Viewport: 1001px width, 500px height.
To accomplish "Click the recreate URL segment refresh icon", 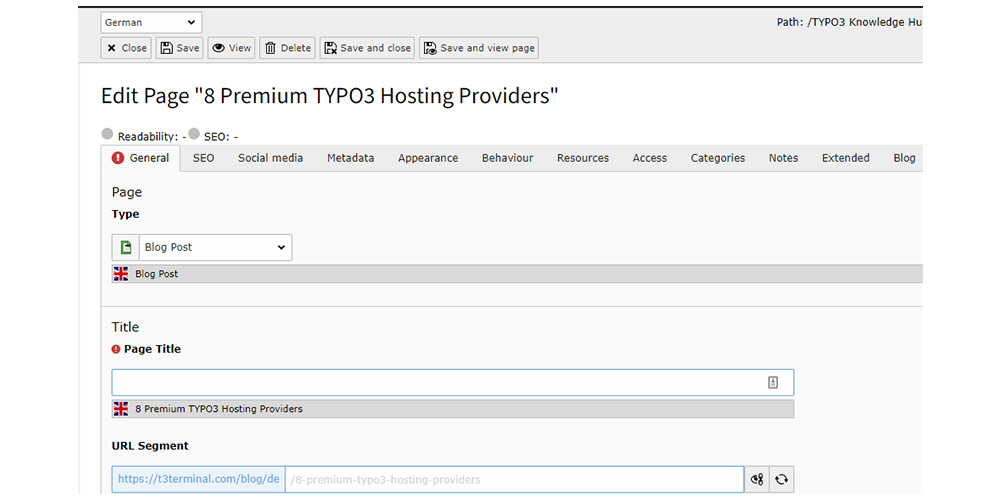I will tap(781, 479).
